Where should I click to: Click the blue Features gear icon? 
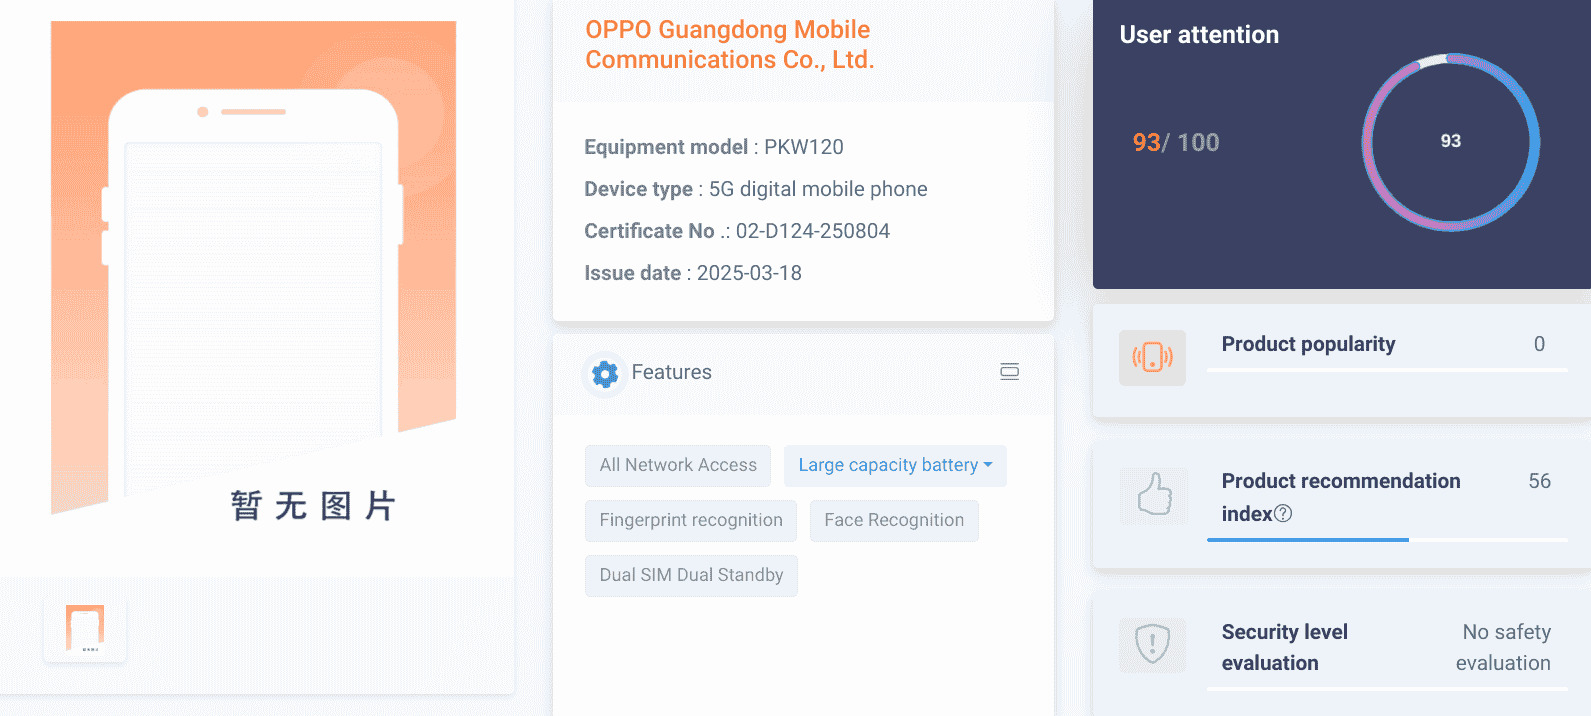[x=605, y=374]
